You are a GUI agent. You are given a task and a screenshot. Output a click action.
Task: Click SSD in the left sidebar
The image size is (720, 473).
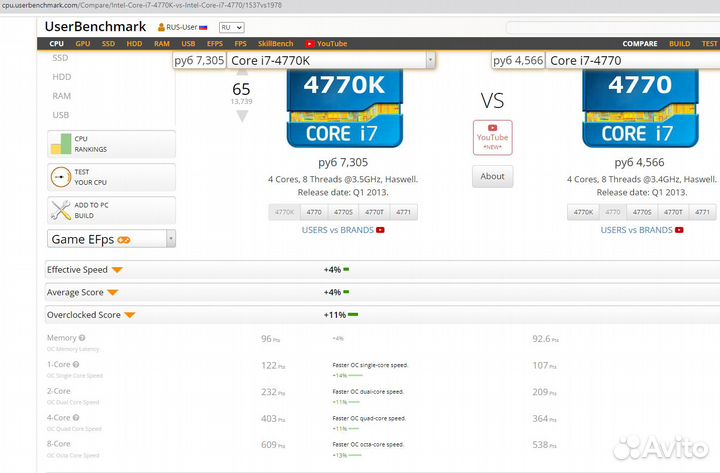60,58
